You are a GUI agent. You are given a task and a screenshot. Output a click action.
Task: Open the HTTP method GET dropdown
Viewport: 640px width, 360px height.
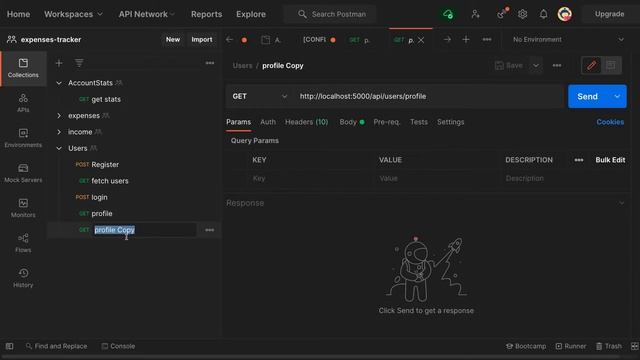click(260, 96)
